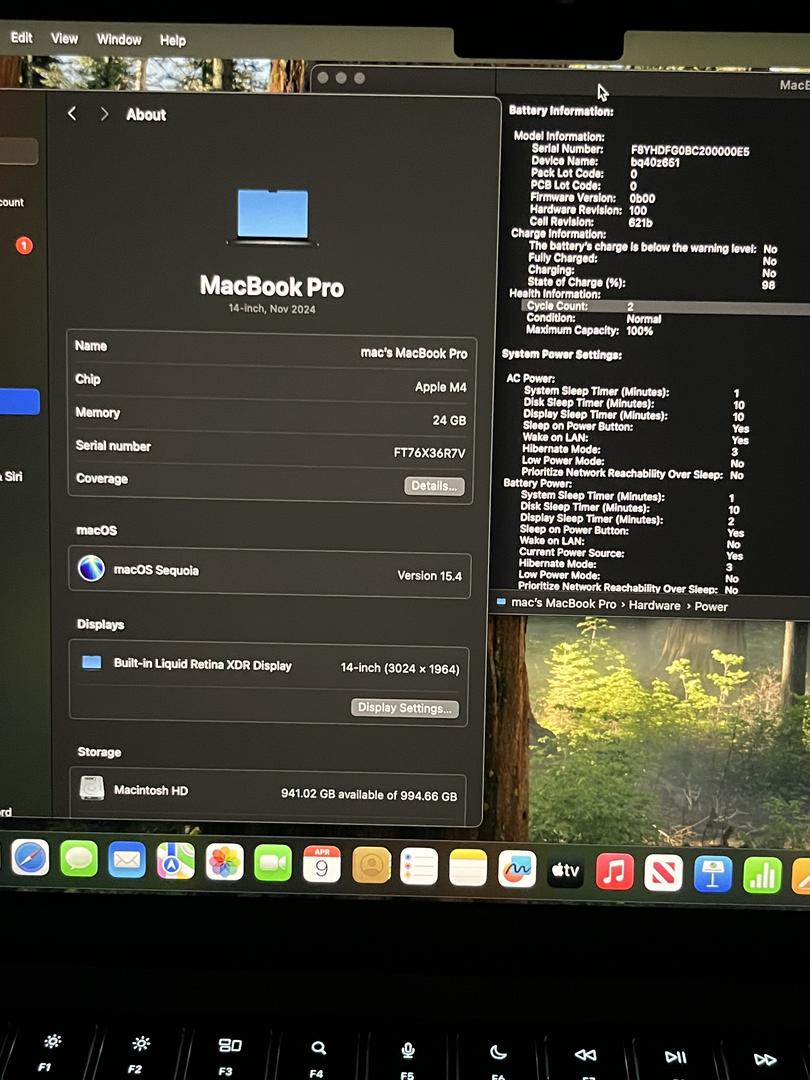Click the Coverage Details... button
Screen dimensions: 810x1080
click(434, 486)
